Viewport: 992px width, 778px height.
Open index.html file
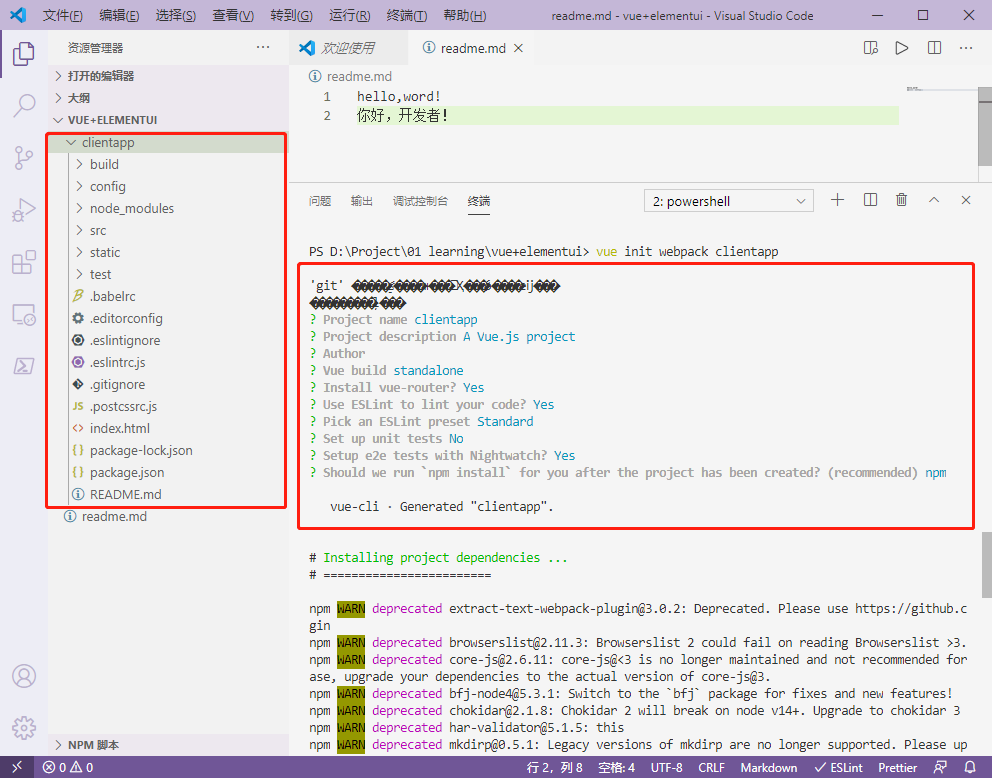pos(169,428)
